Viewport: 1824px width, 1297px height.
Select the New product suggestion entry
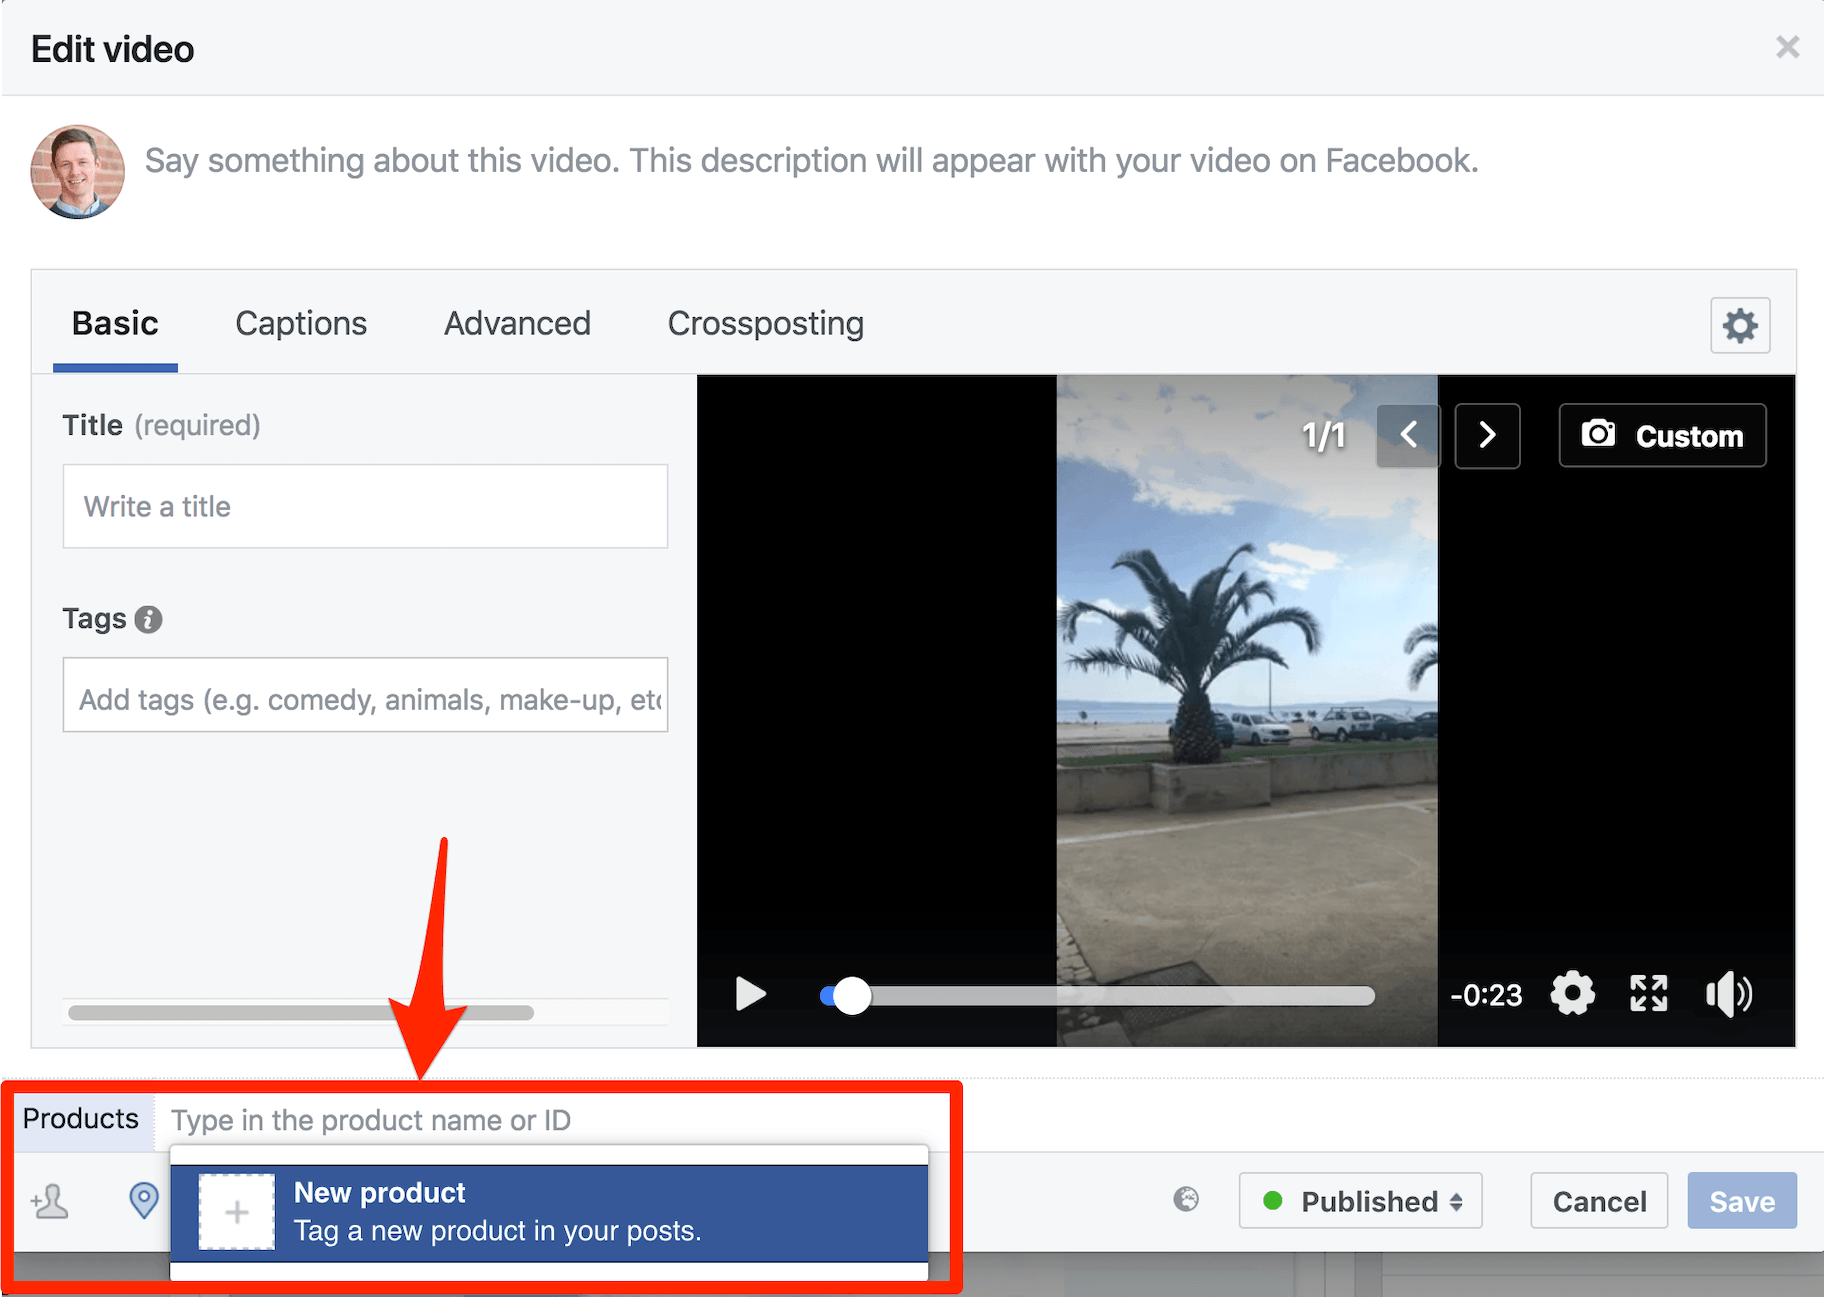pos(549,1211)
